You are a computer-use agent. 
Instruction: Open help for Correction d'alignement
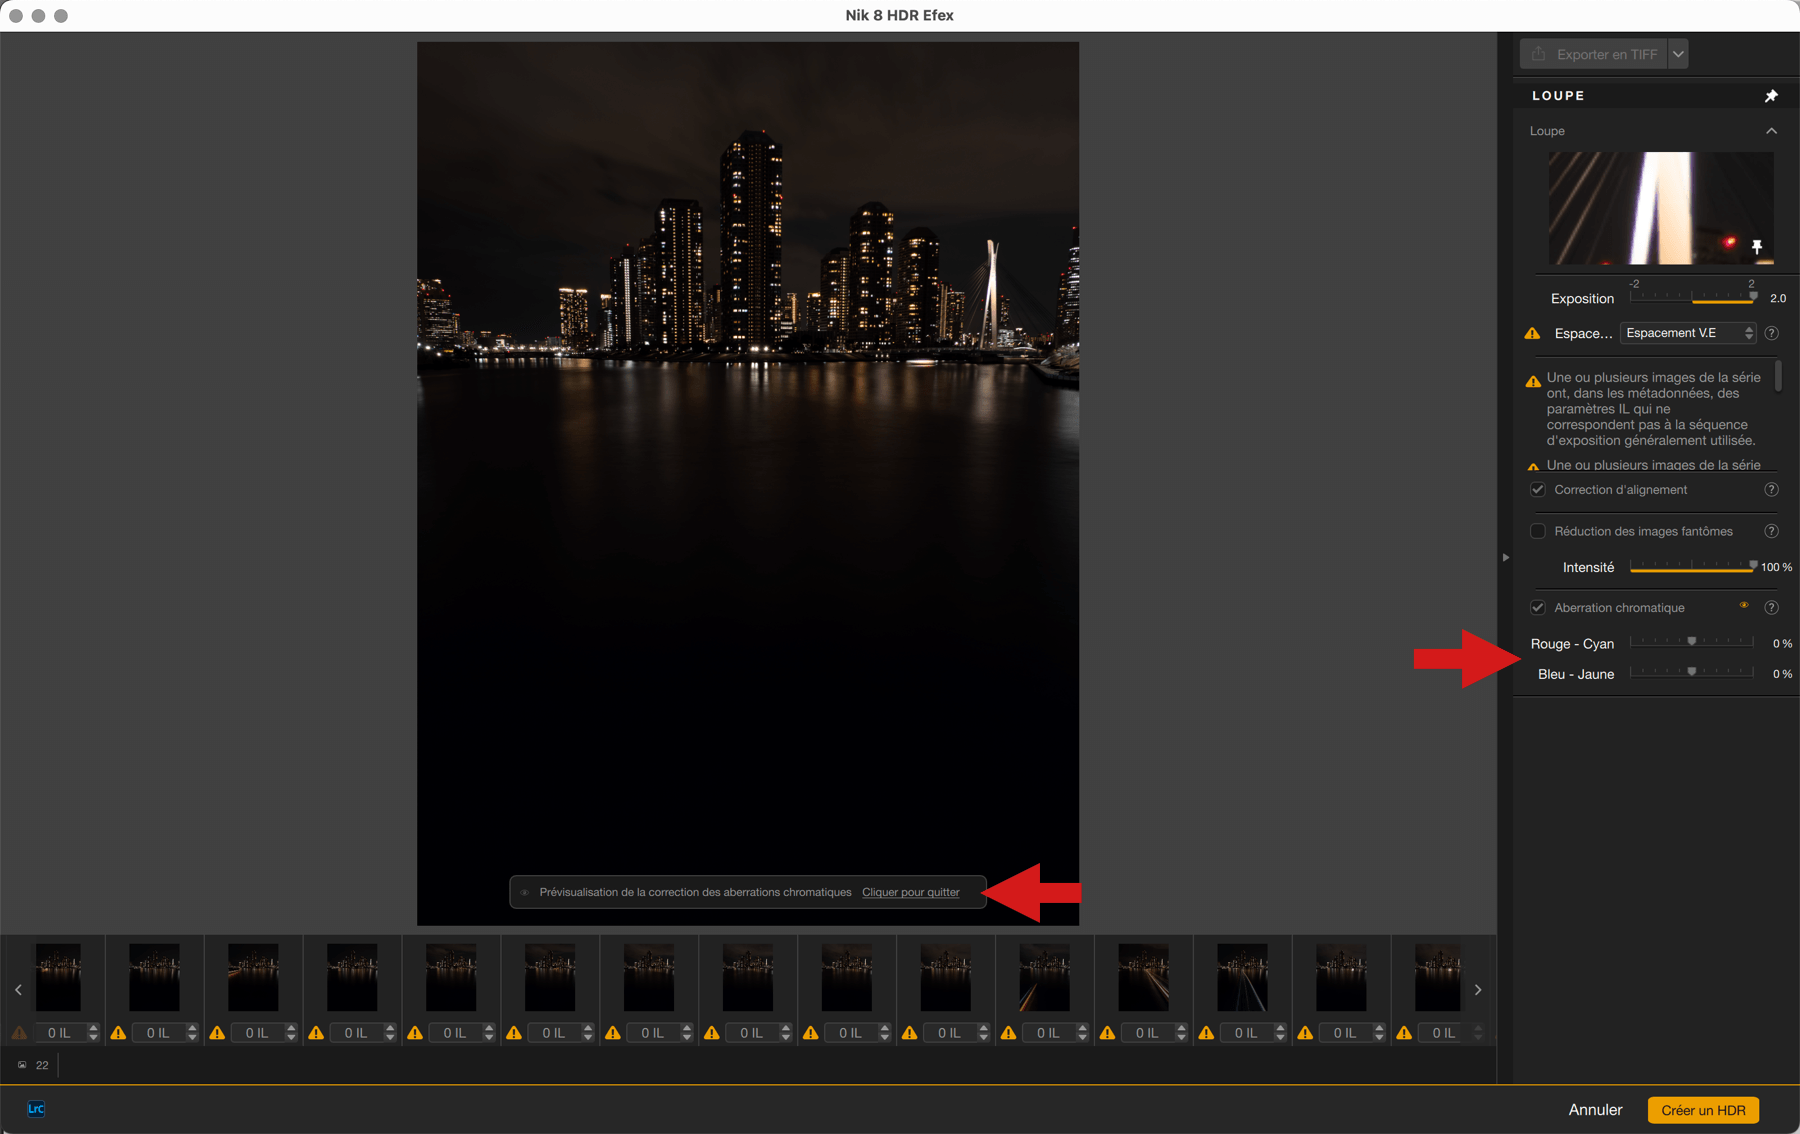[x=1771, y=490]
